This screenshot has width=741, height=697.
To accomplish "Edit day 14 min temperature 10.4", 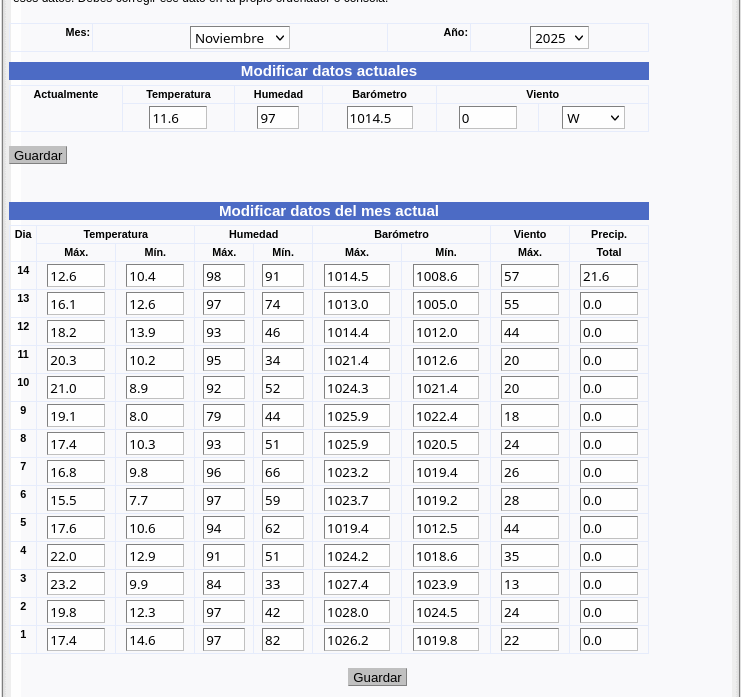I will coord(155,275).
